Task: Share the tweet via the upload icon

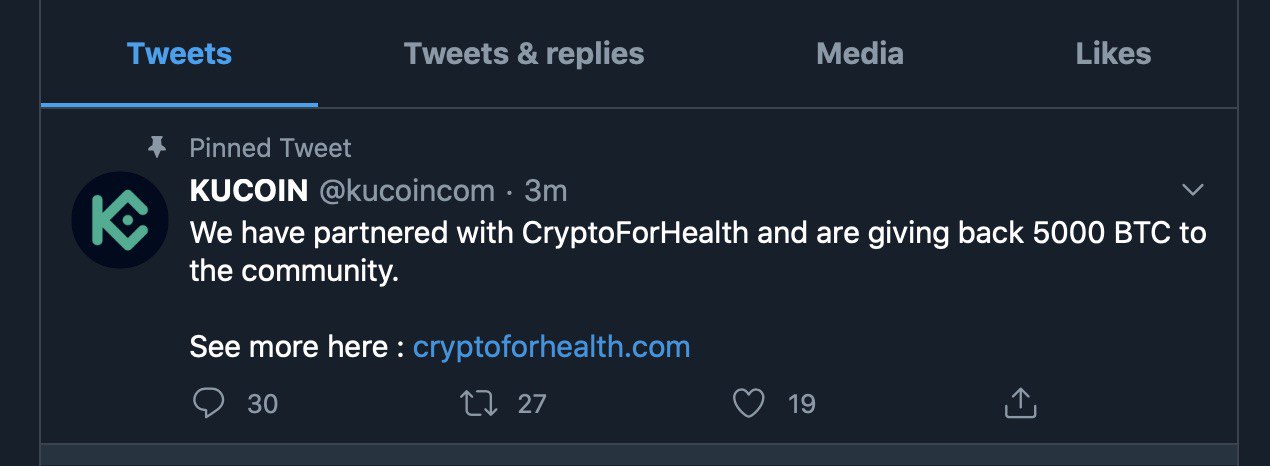Action: coord(1019,403)
